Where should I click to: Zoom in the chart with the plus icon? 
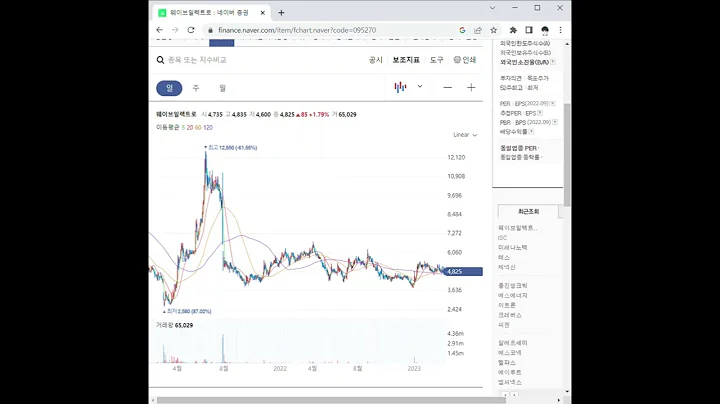(x=471, y=87)
